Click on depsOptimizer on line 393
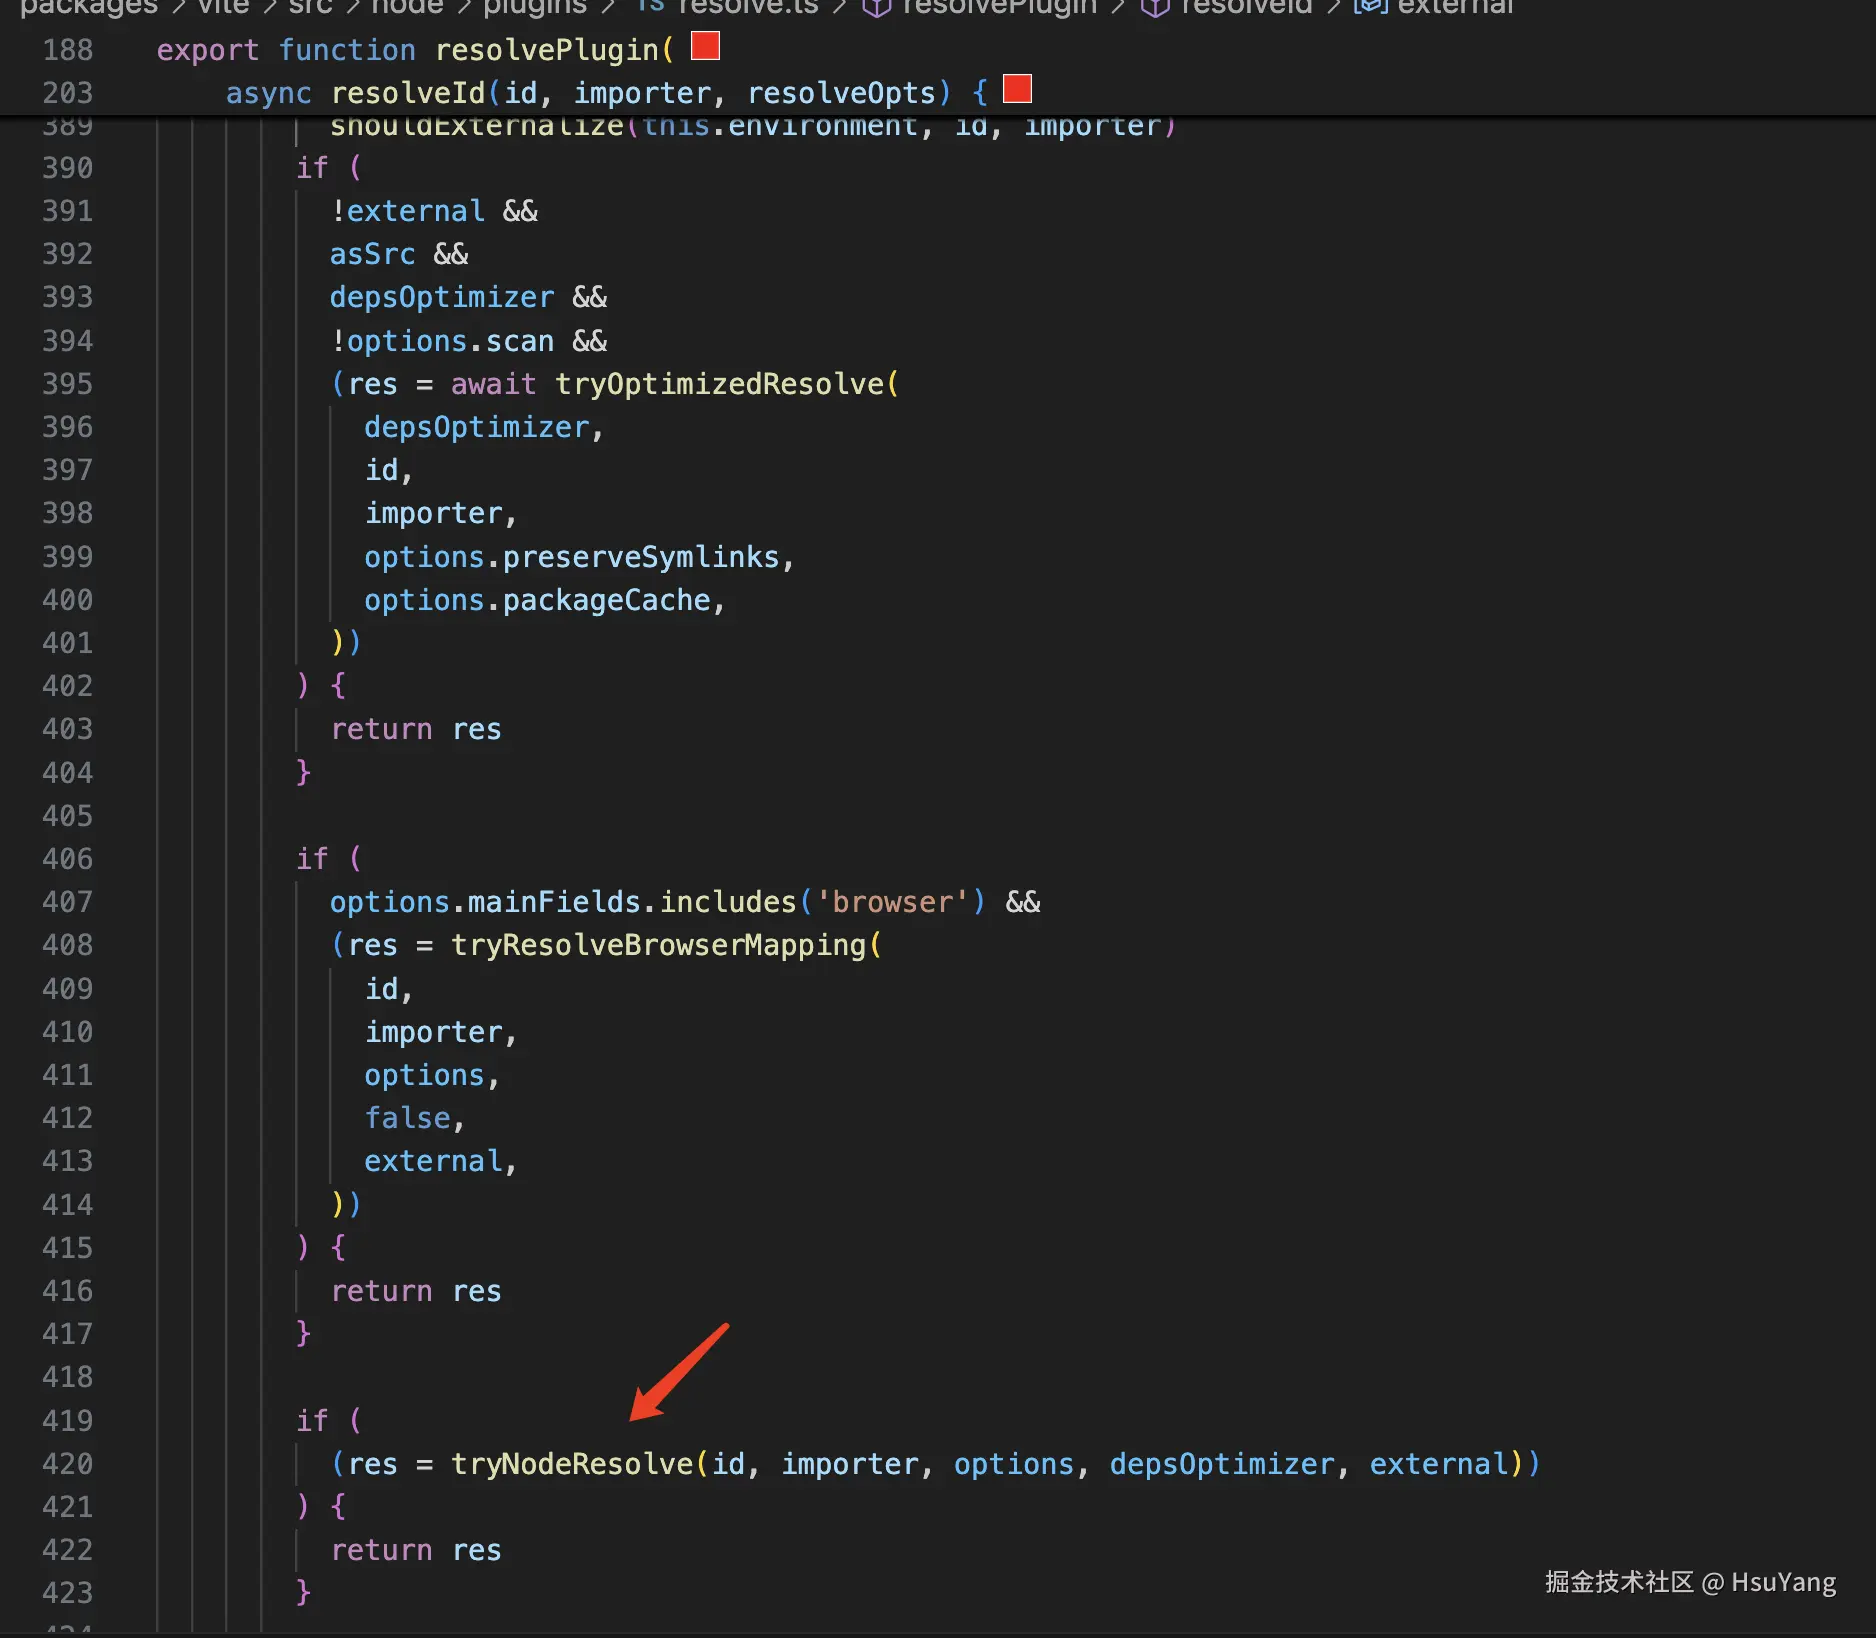This screenshot has width=1876, height=1638. (442, 297)
